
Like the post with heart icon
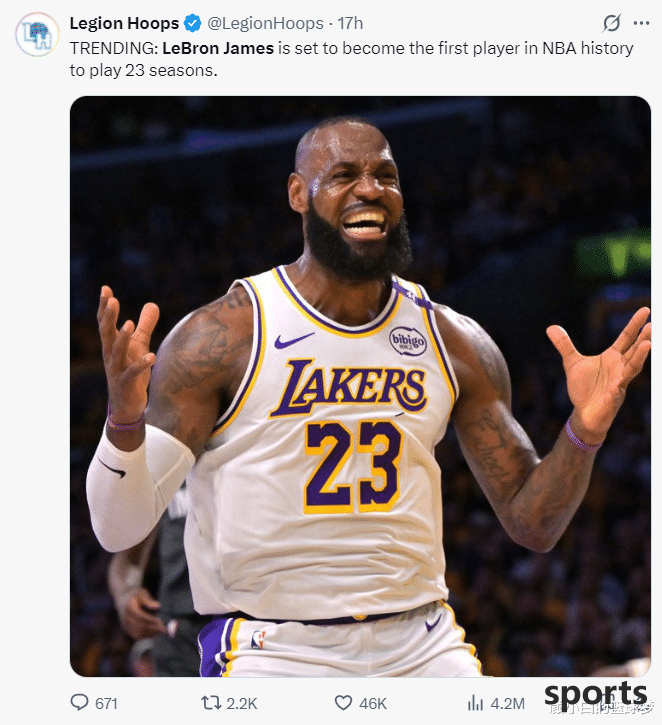point(343,703)
